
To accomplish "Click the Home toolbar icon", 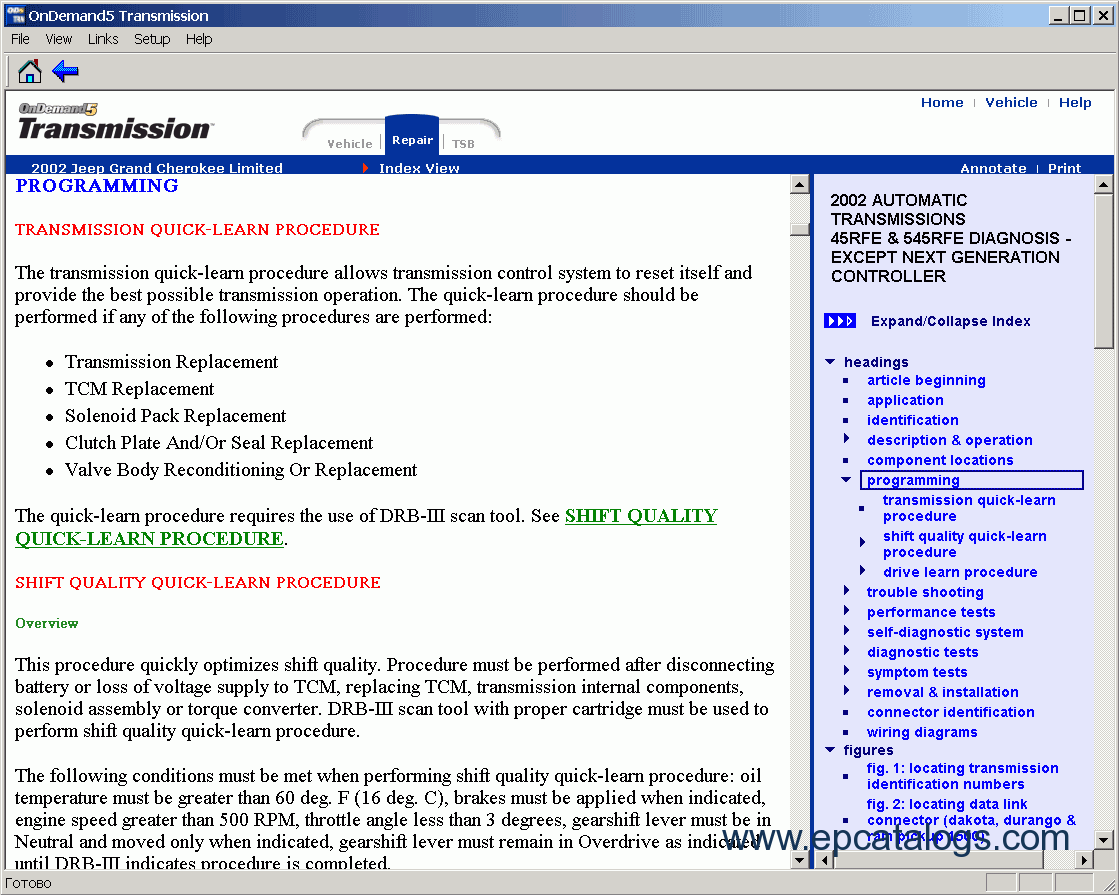I will click(x=29, y=71).
